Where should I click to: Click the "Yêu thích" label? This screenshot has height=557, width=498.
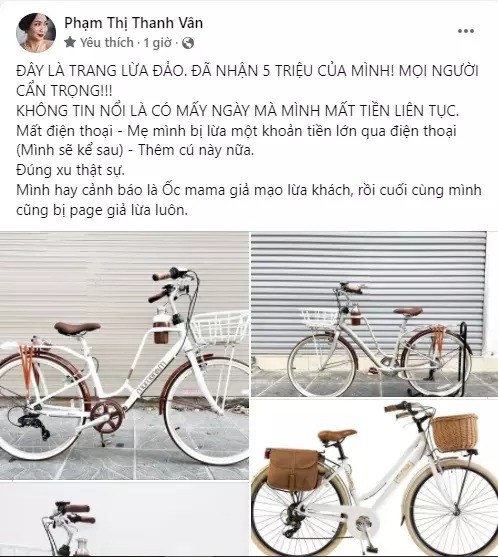(x=107, y=43)
